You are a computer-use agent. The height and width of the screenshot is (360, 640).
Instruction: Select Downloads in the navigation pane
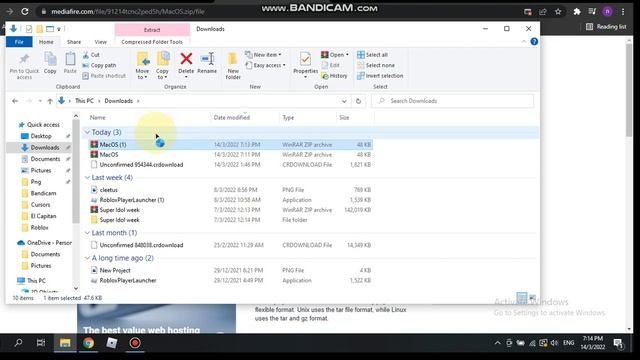pyautogui.click(x=45, y=147)
